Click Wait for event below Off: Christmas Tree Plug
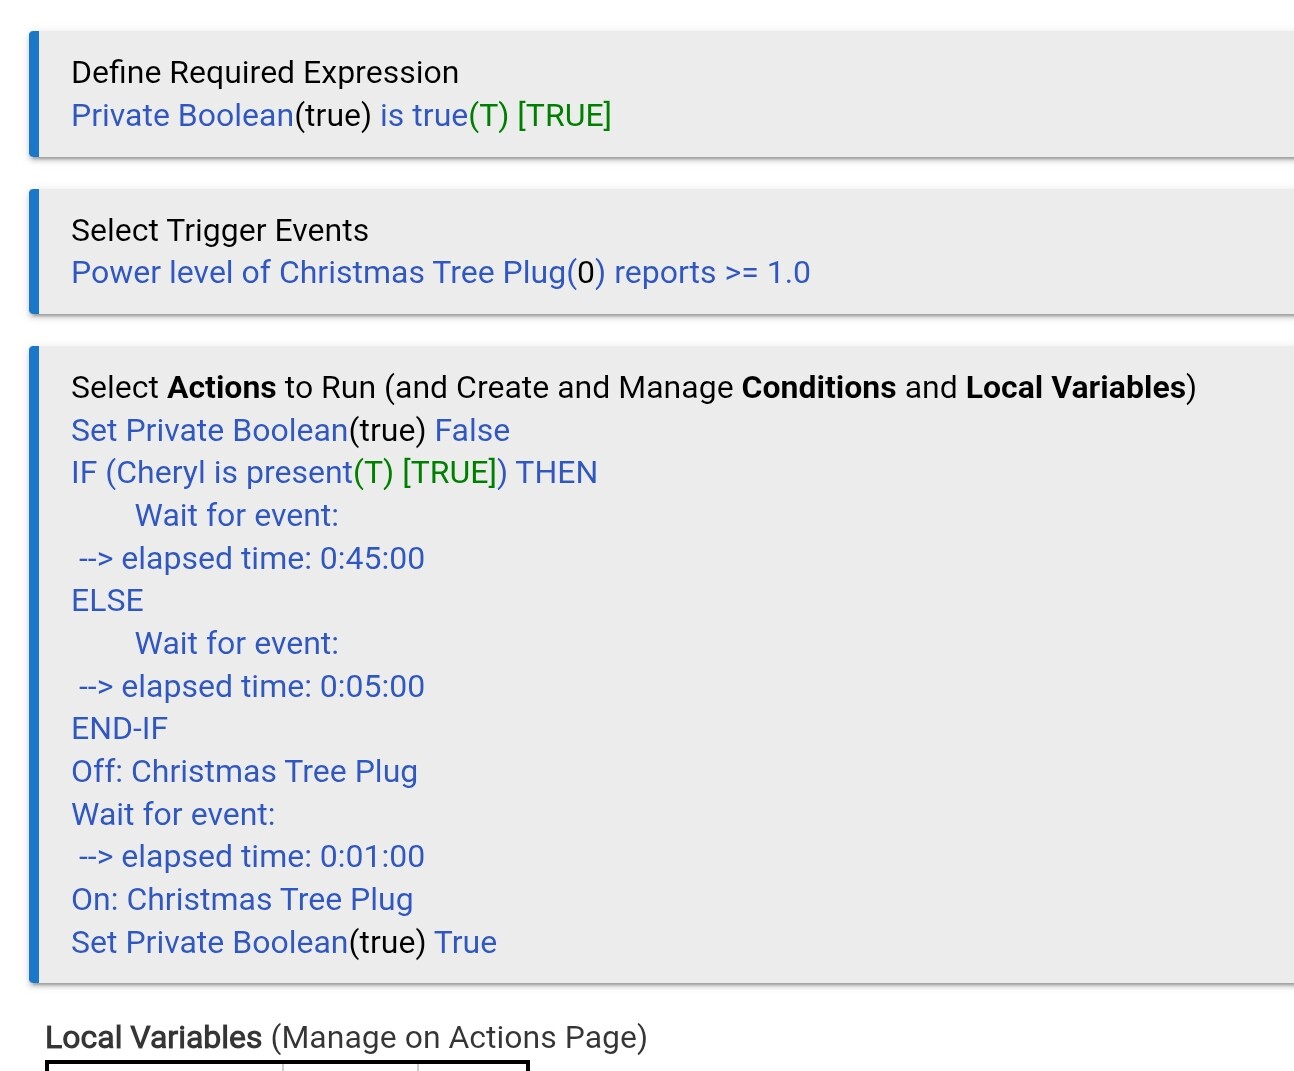 tap(173, 815)
